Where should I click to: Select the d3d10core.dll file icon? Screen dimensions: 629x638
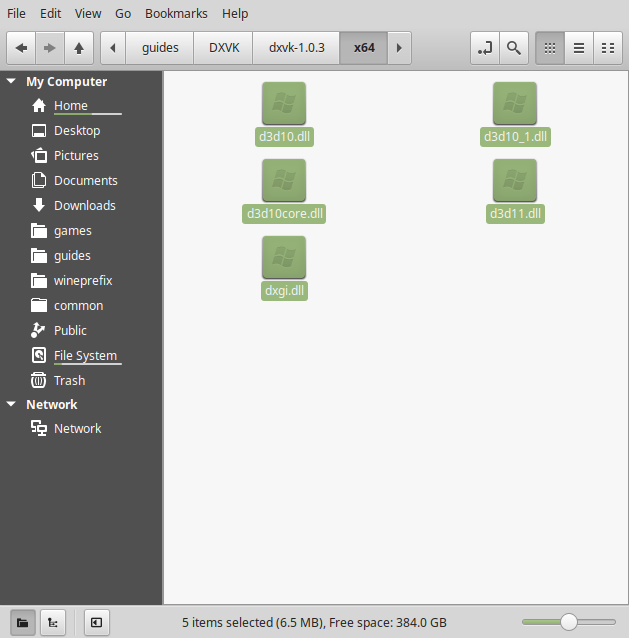click(284, 180)
